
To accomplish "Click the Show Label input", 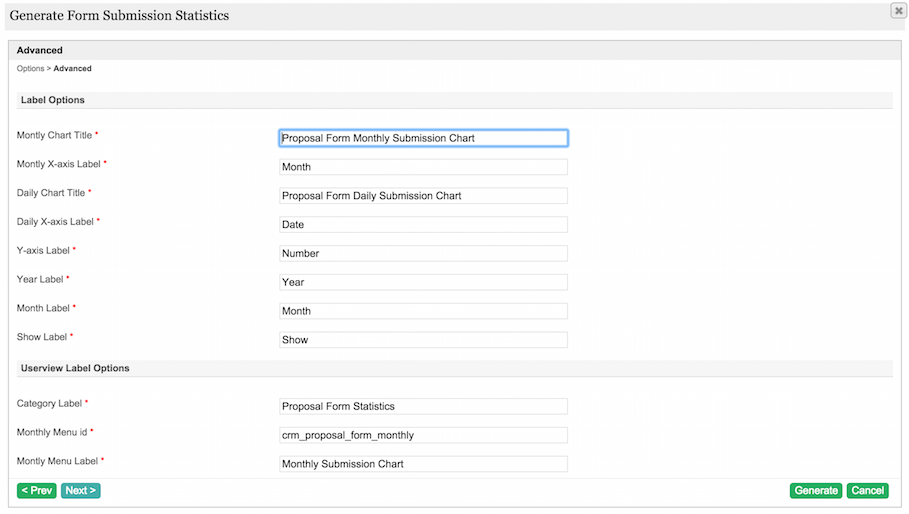I will pyautogui.click(x=423, y=340).
